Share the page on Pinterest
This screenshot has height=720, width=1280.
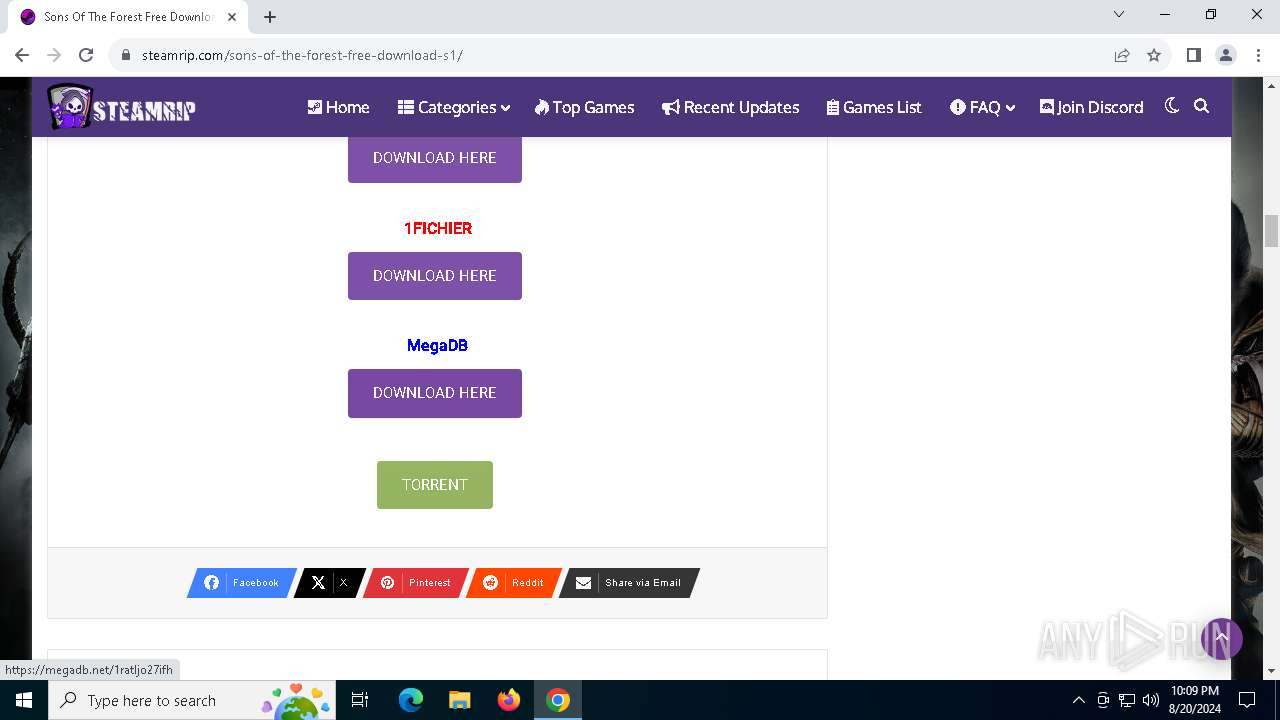coord(416,583)
